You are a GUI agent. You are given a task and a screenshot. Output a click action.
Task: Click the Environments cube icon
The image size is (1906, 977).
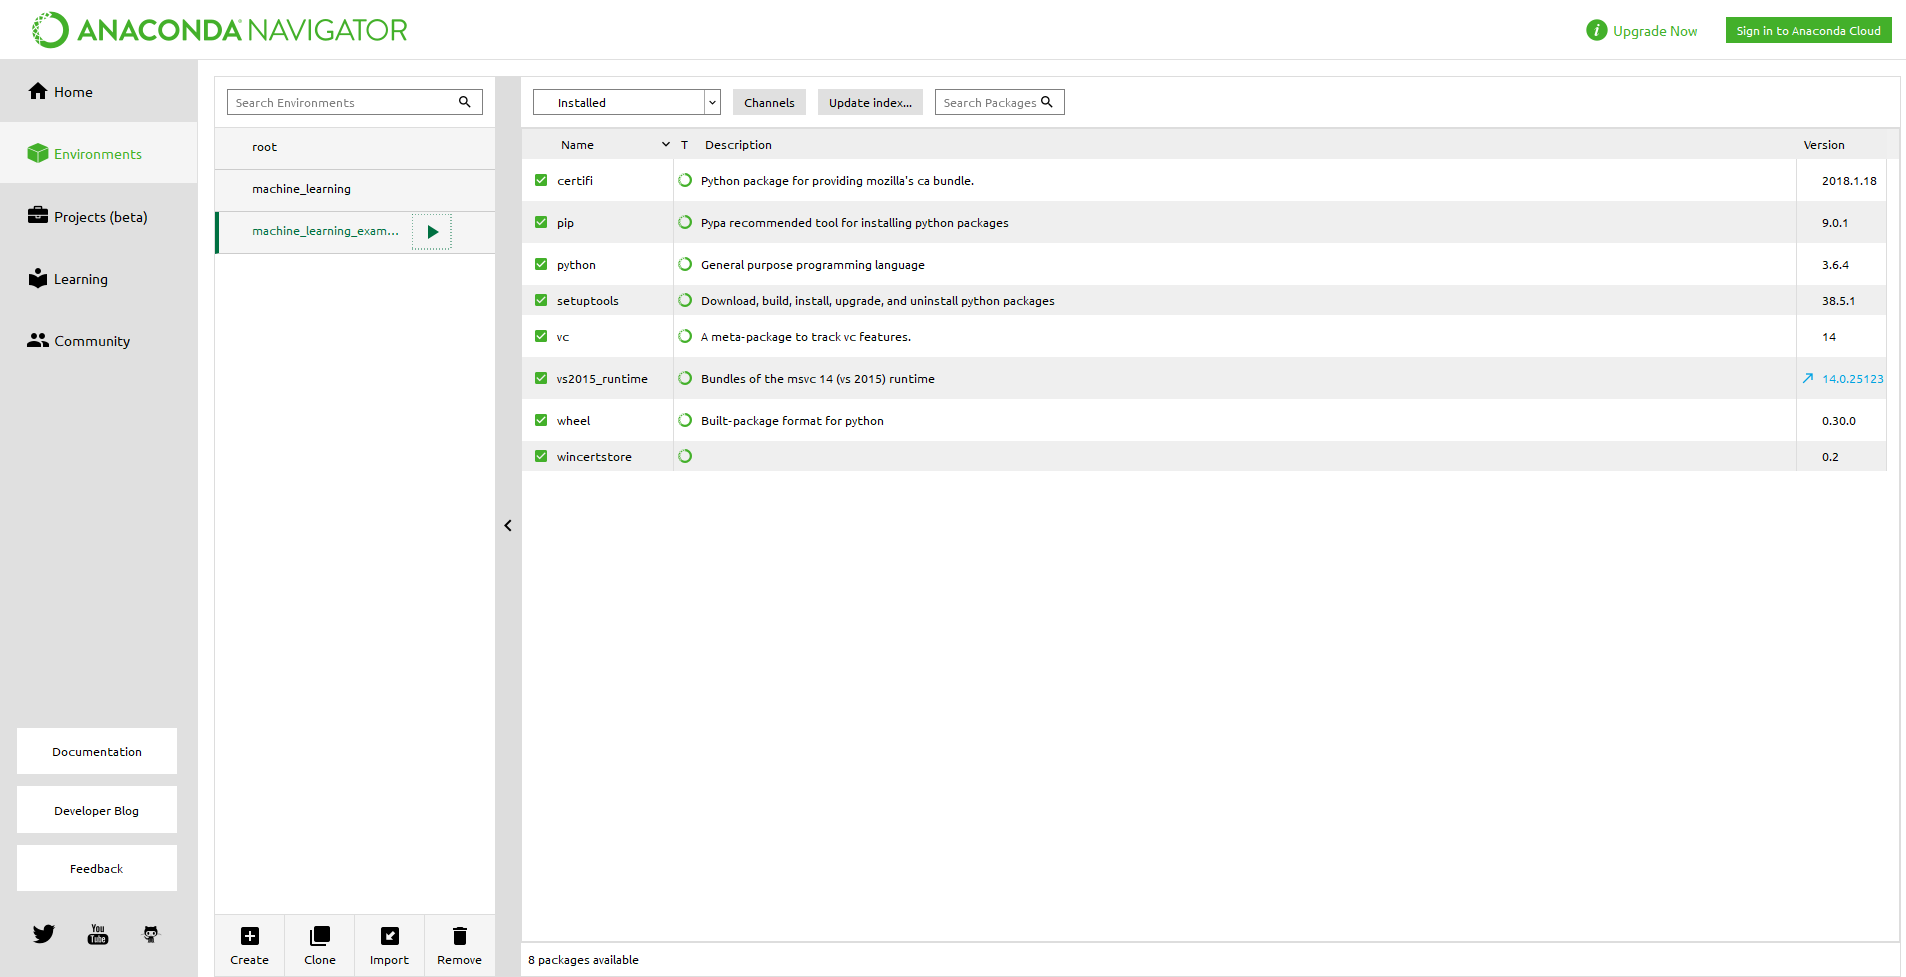click(38, 153)
